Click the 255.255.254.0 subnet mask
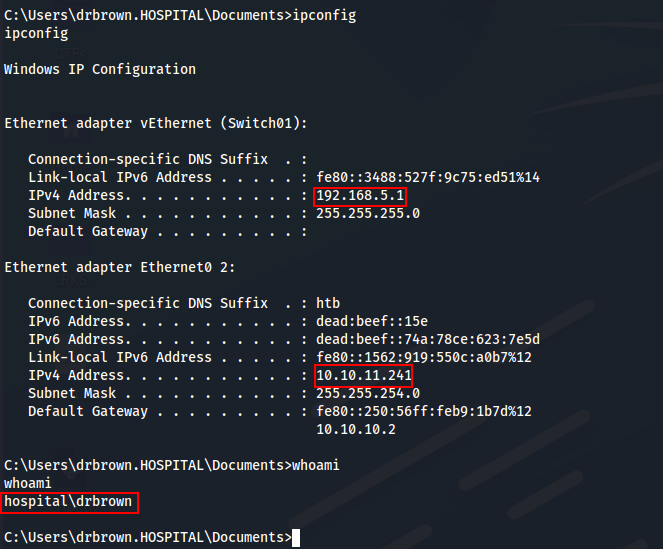 coord(368,393)
